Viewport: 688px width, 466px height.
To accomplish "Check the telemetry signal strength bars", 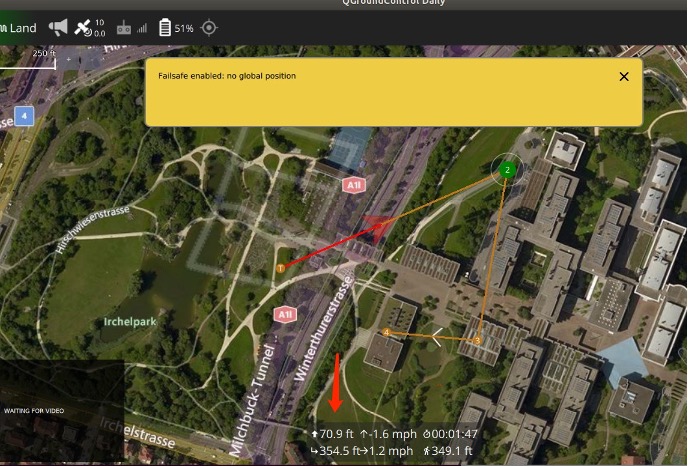I will coord(142,29).
